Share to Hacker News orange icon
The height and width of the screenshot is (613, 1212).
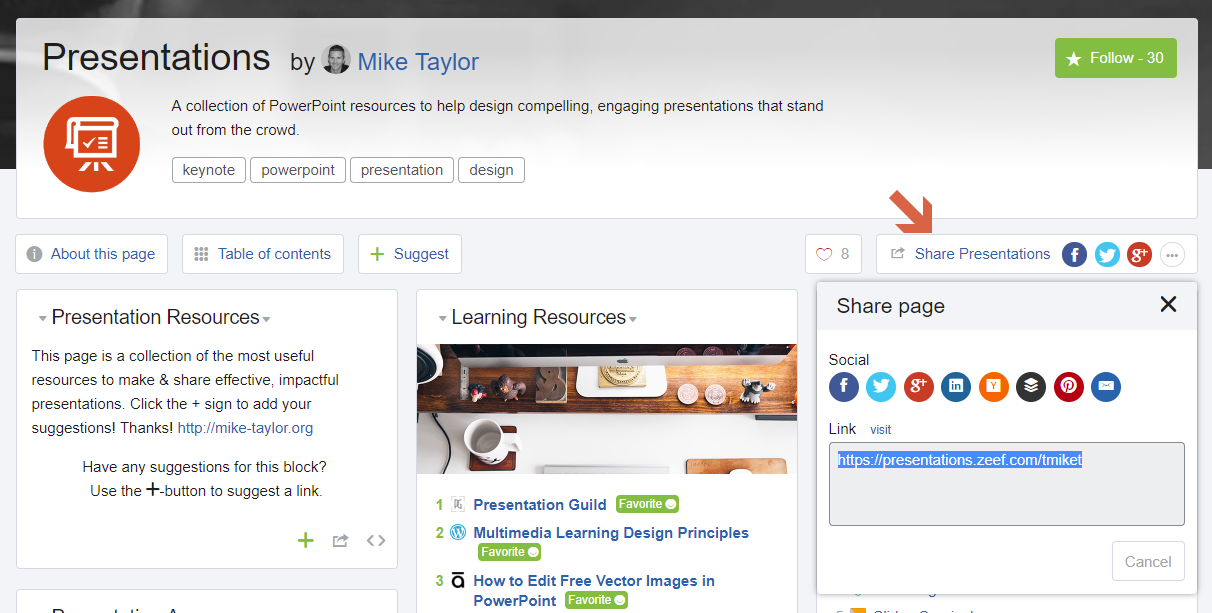pos(993,387)
